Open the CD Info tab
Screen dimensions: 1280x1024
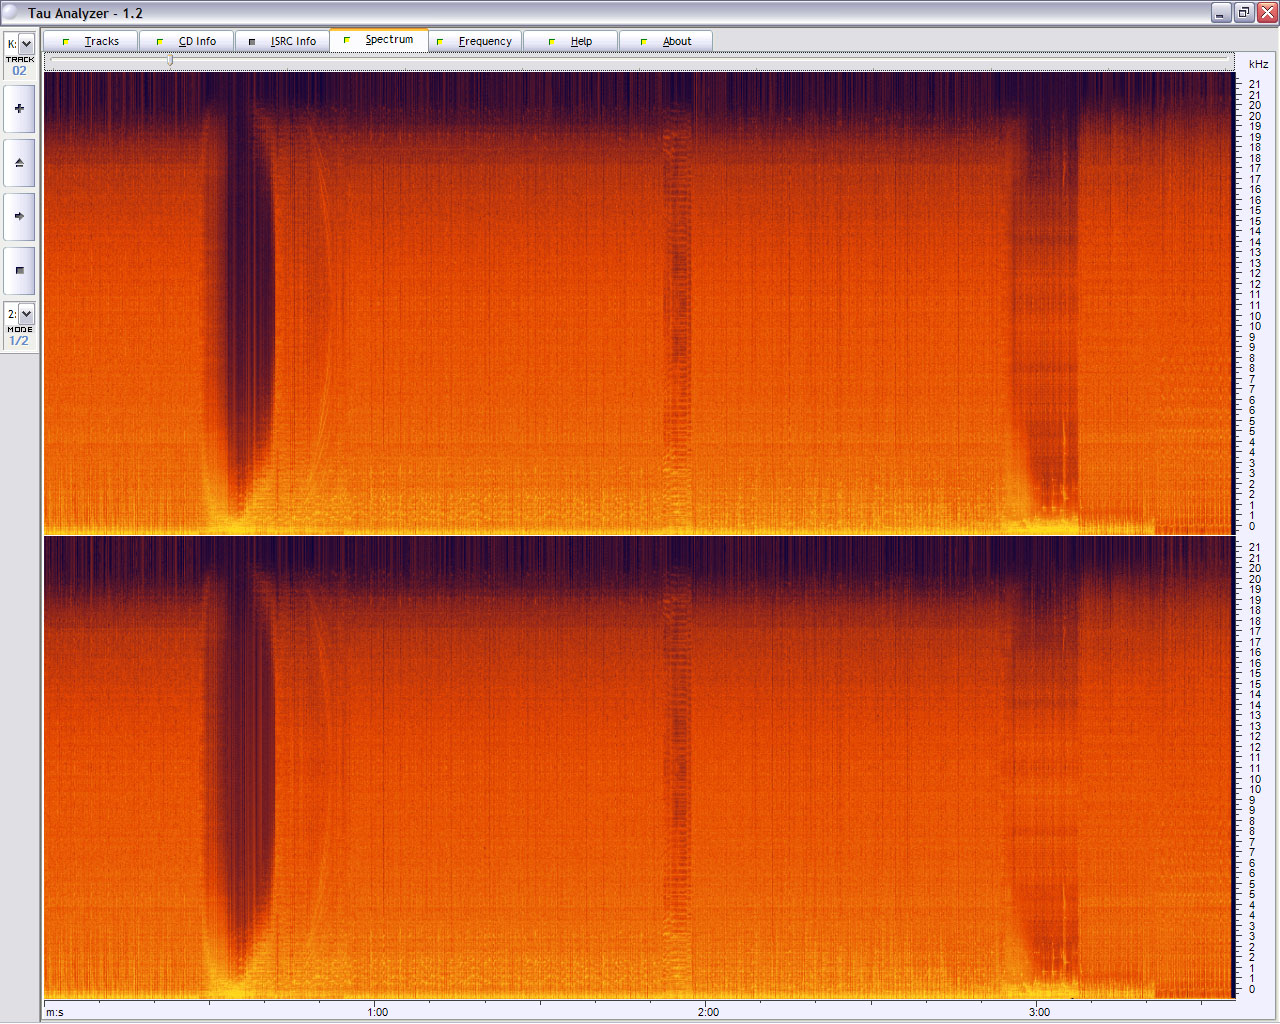187,41
